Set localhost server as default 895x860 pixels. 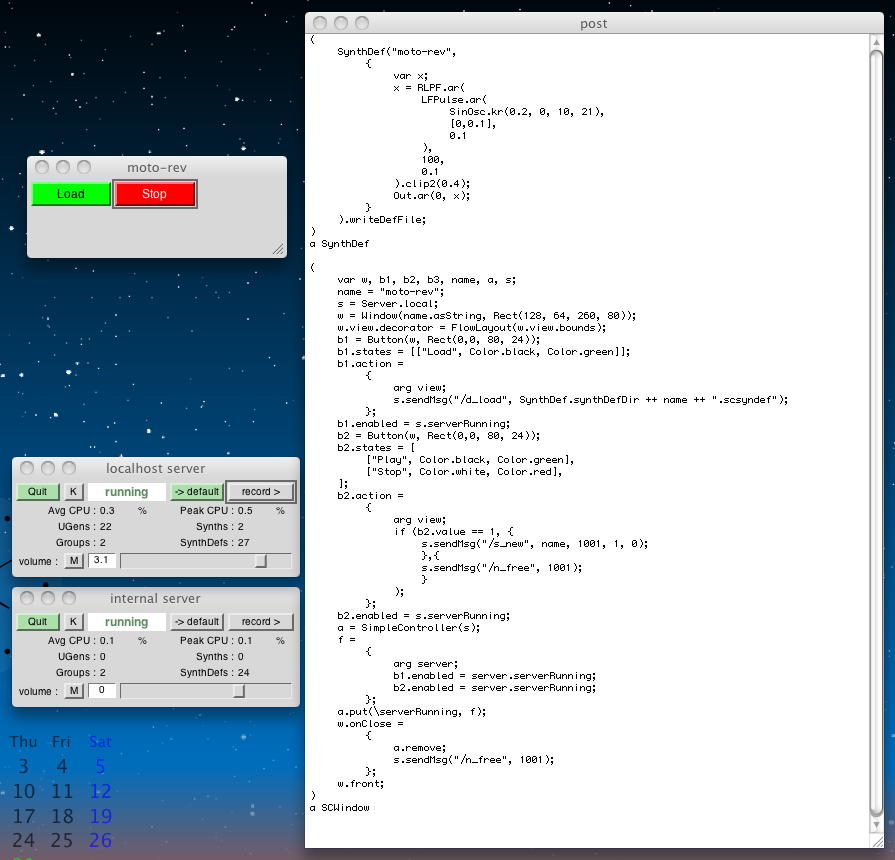point(195,492)
